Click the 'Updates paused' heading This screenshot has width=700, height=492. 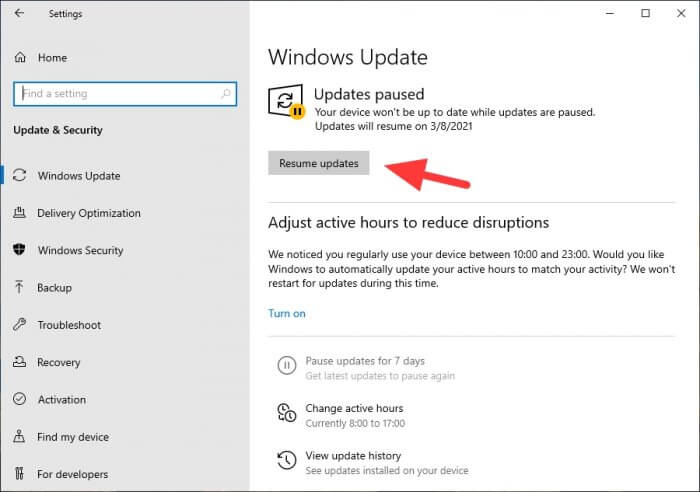pyautogui.click(x=369, y=94)
